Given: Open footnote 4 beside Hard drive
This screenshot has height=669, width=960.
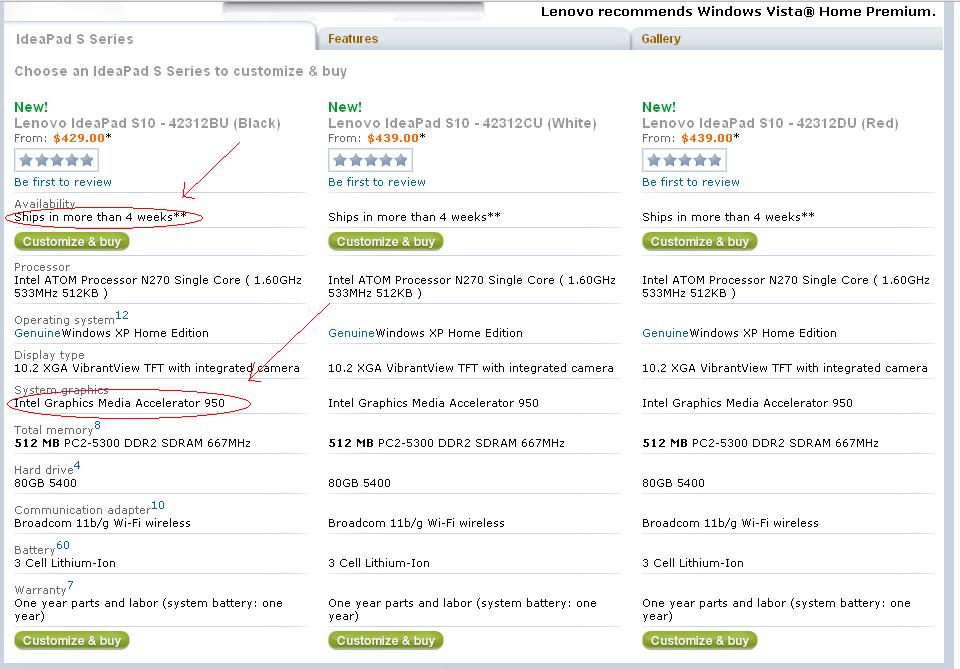Looking at the screenshot, I should coord(77,465).
